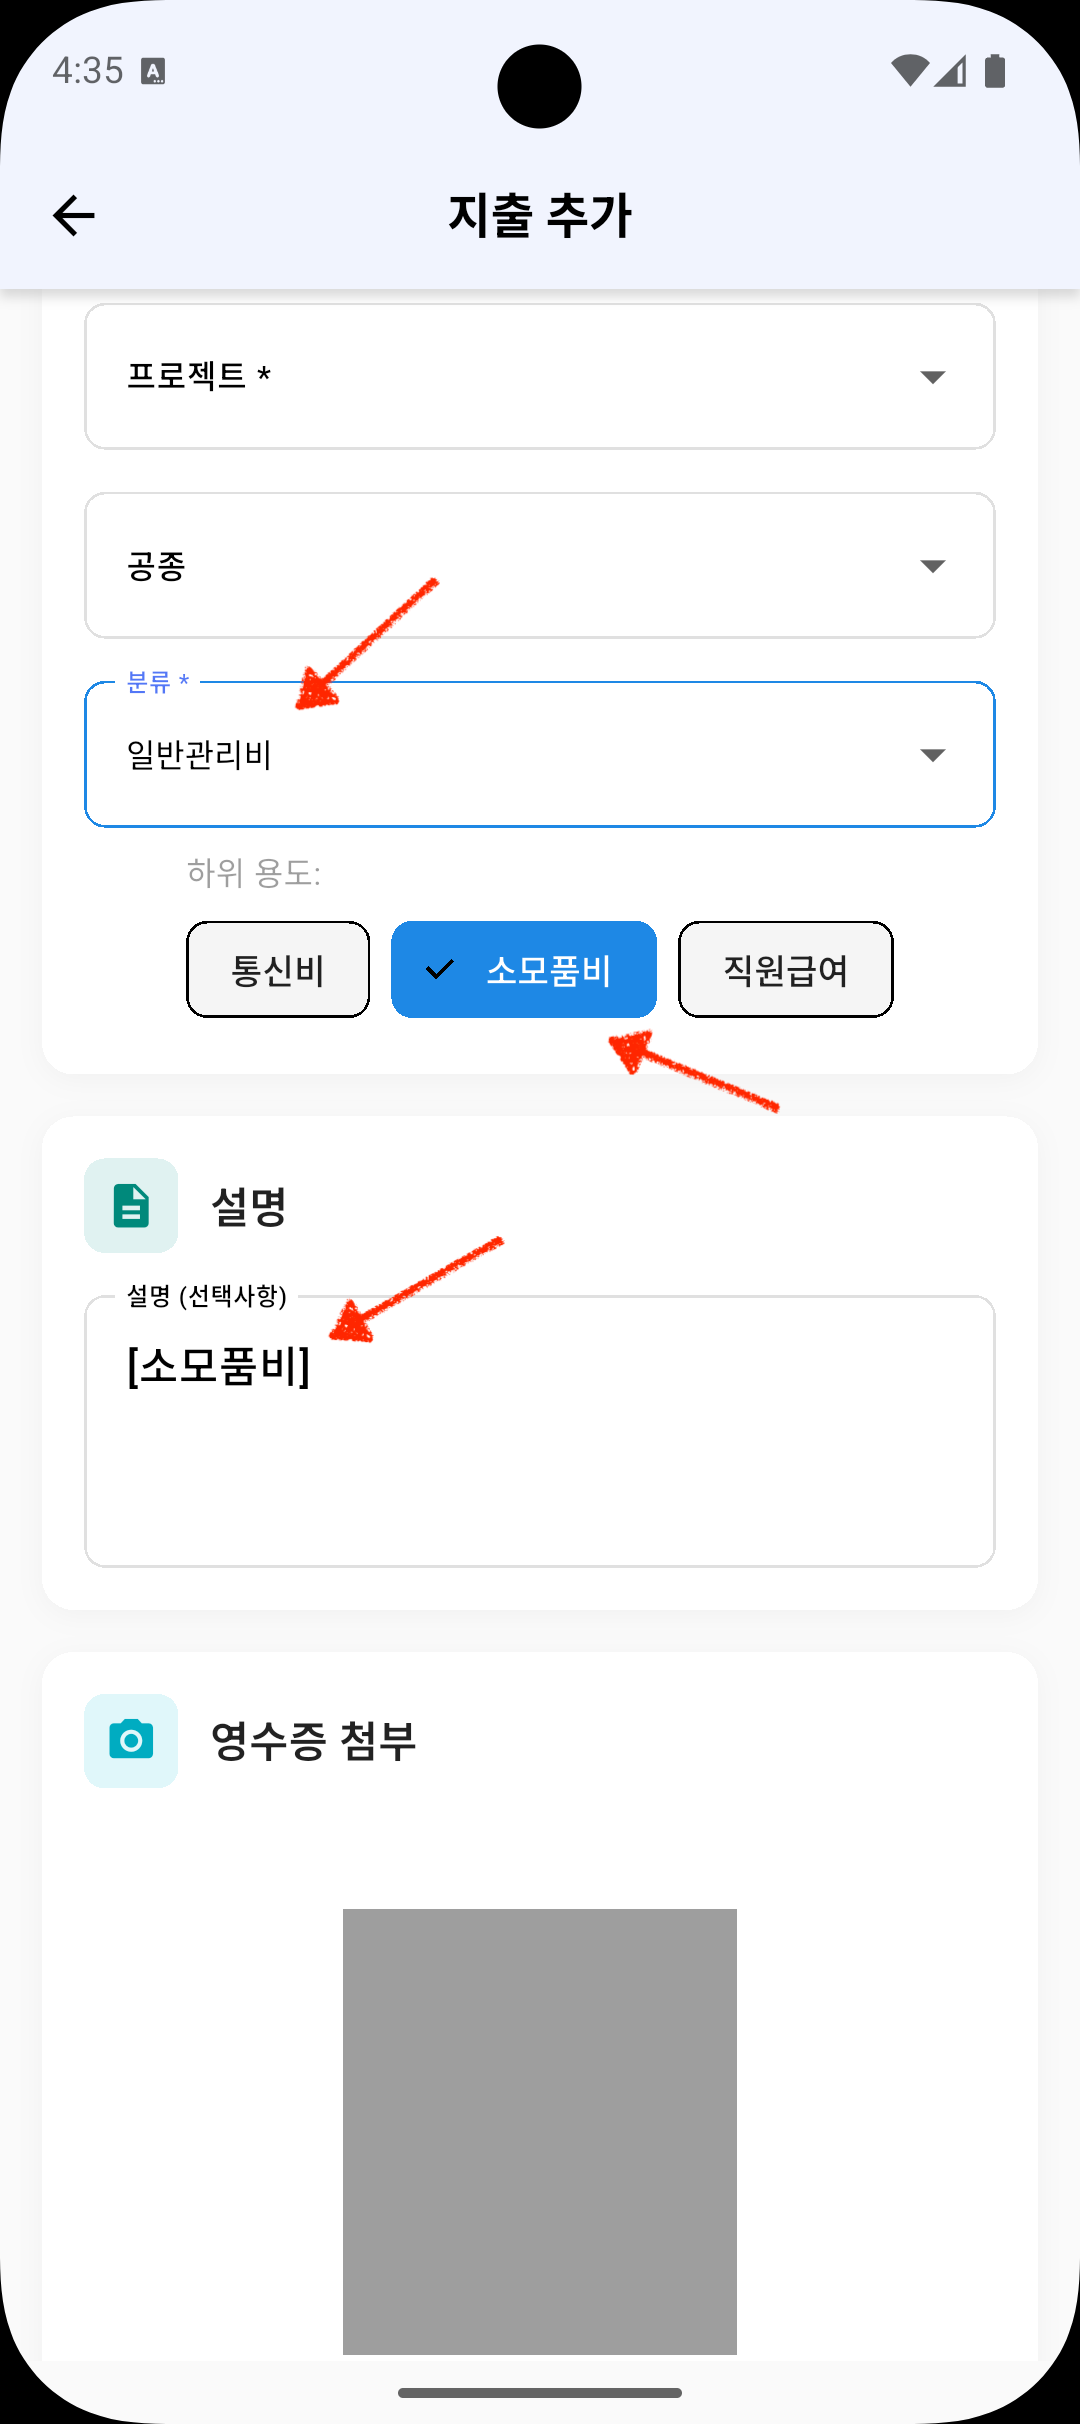Tap the green document icon beside 설명

click(131, 1205)
